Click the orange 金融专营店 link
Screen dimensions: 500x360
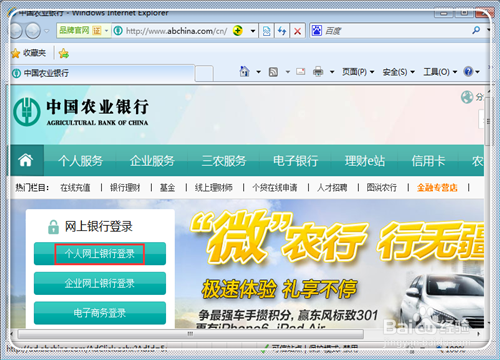437,188
